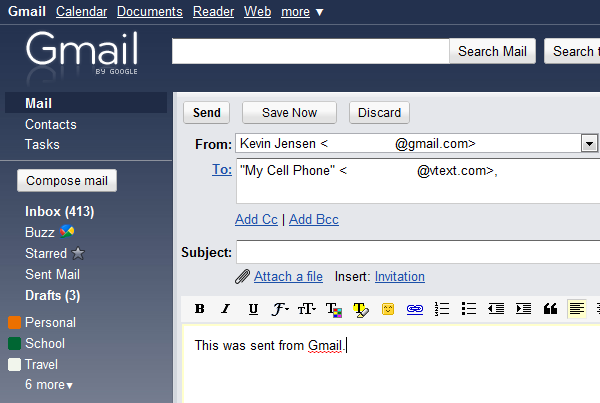Apply bold formatting in compose toolbar
Screen dimensions: 600x403
[x=199, y=308]
